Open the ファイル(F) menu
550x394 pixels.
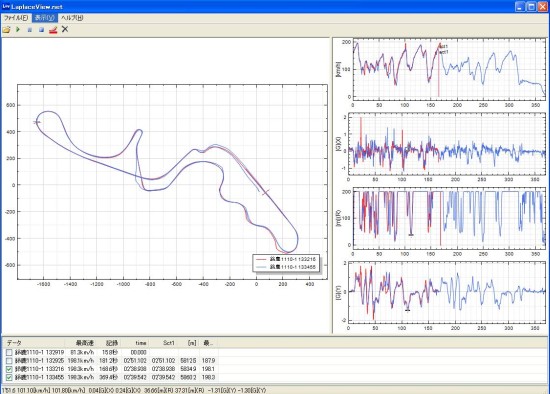pos(16,18)
